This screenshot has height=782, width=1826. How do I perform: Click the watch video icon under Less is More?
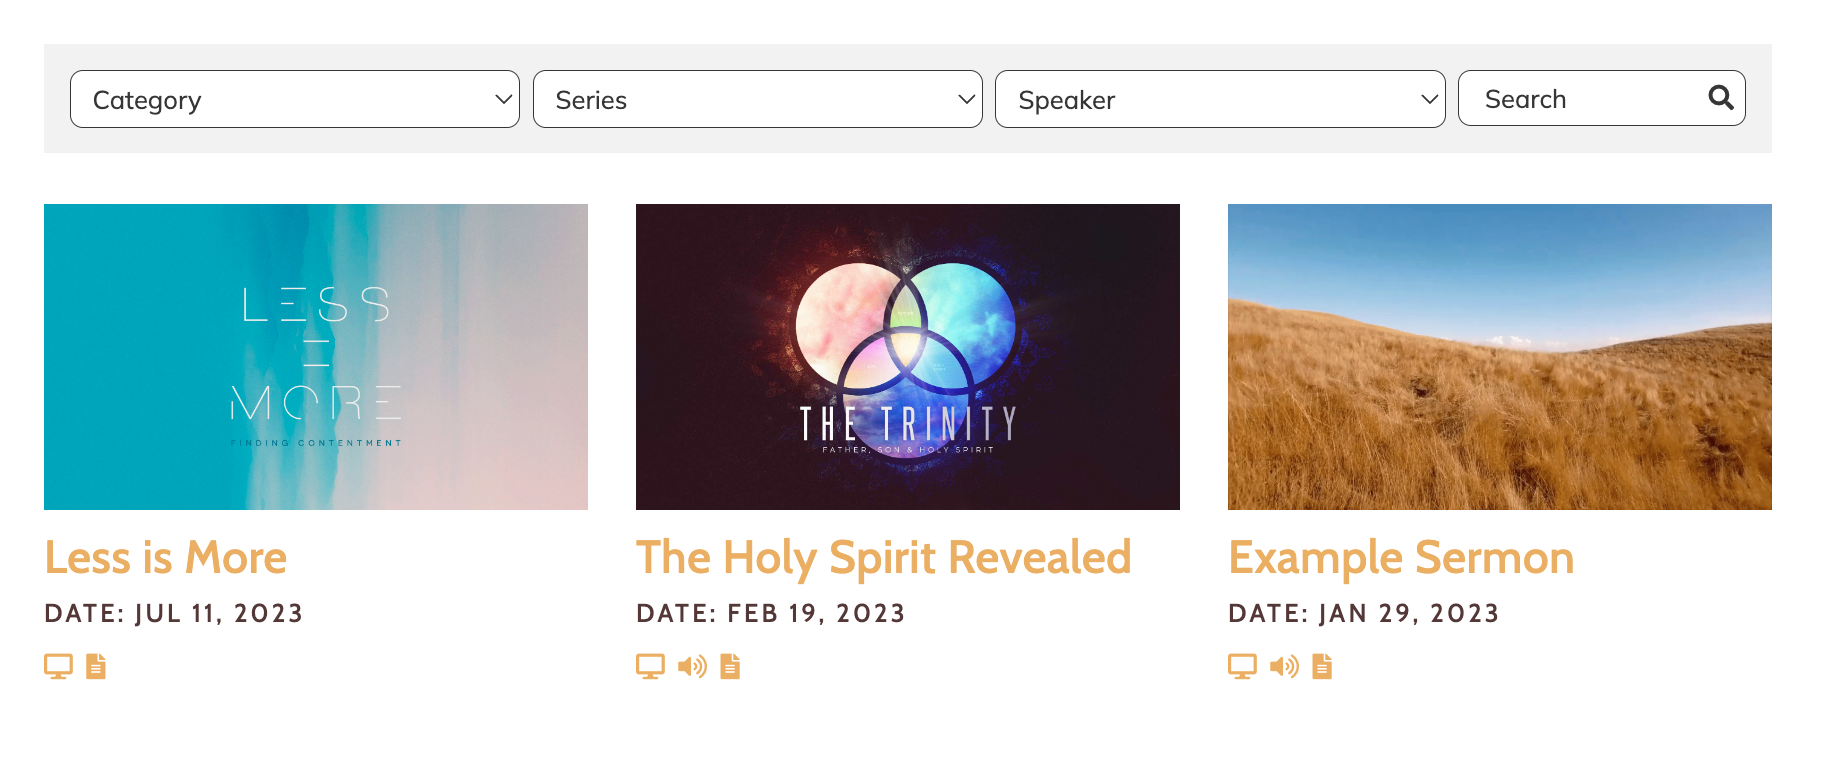[x=59, y=665]
